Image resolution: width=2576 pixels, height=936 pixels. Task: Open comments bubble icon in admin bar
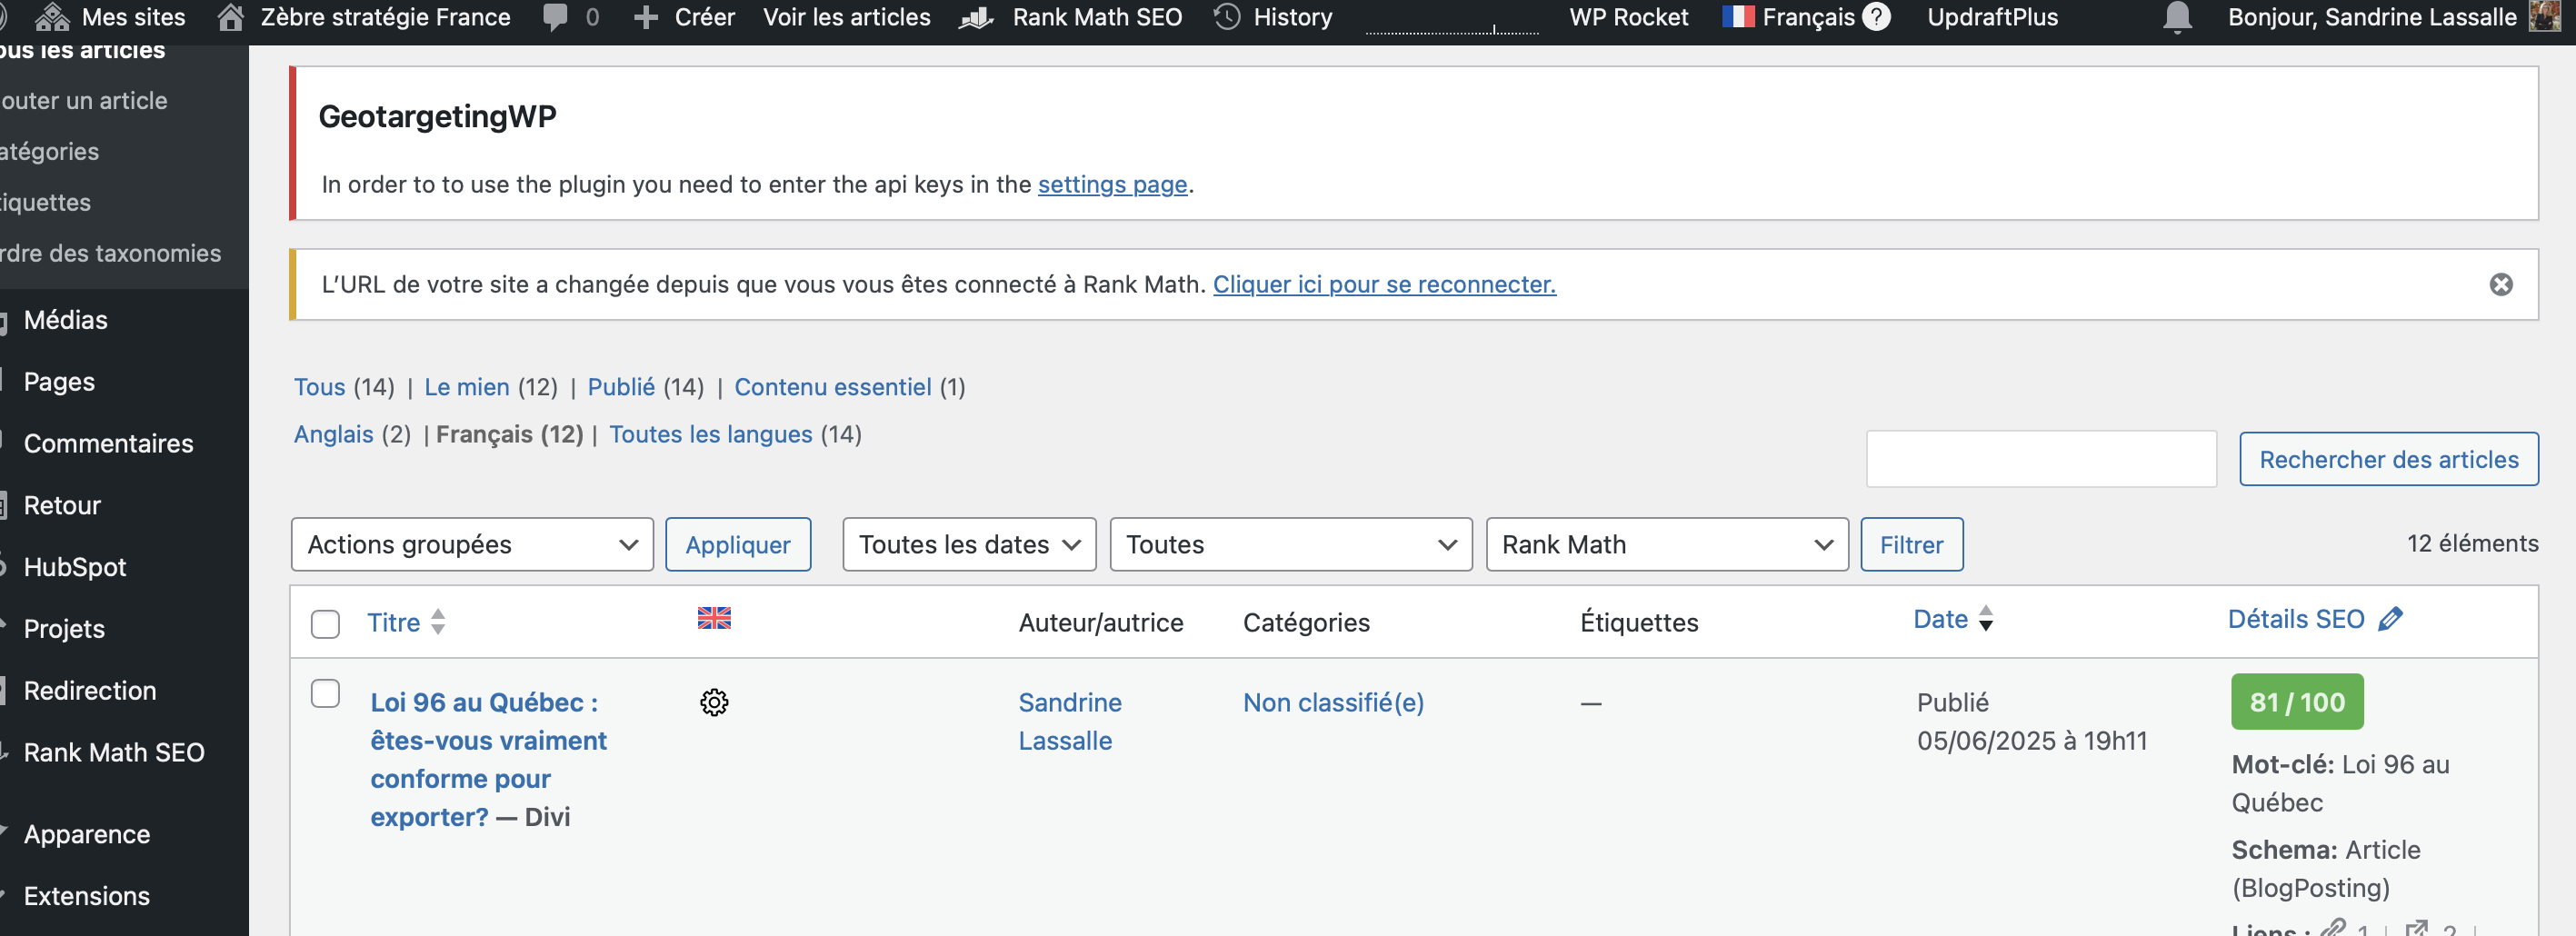pos(555,17)
